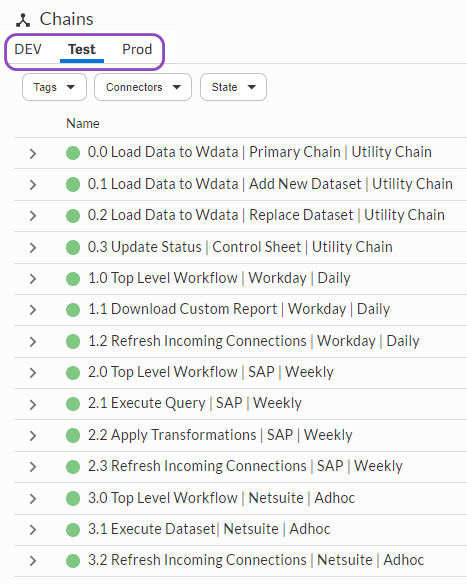Image resolution: width=467 pixels, height=584 pixels.
Task: Click green status dot of 0.0 Primary Chain
Action: 73,153
